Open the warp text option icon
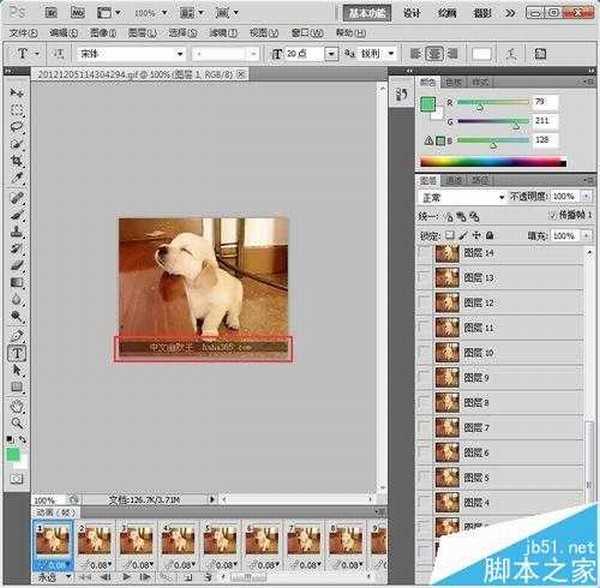The height and width of the screenshot is (588, 600). [x=513, y=53]
